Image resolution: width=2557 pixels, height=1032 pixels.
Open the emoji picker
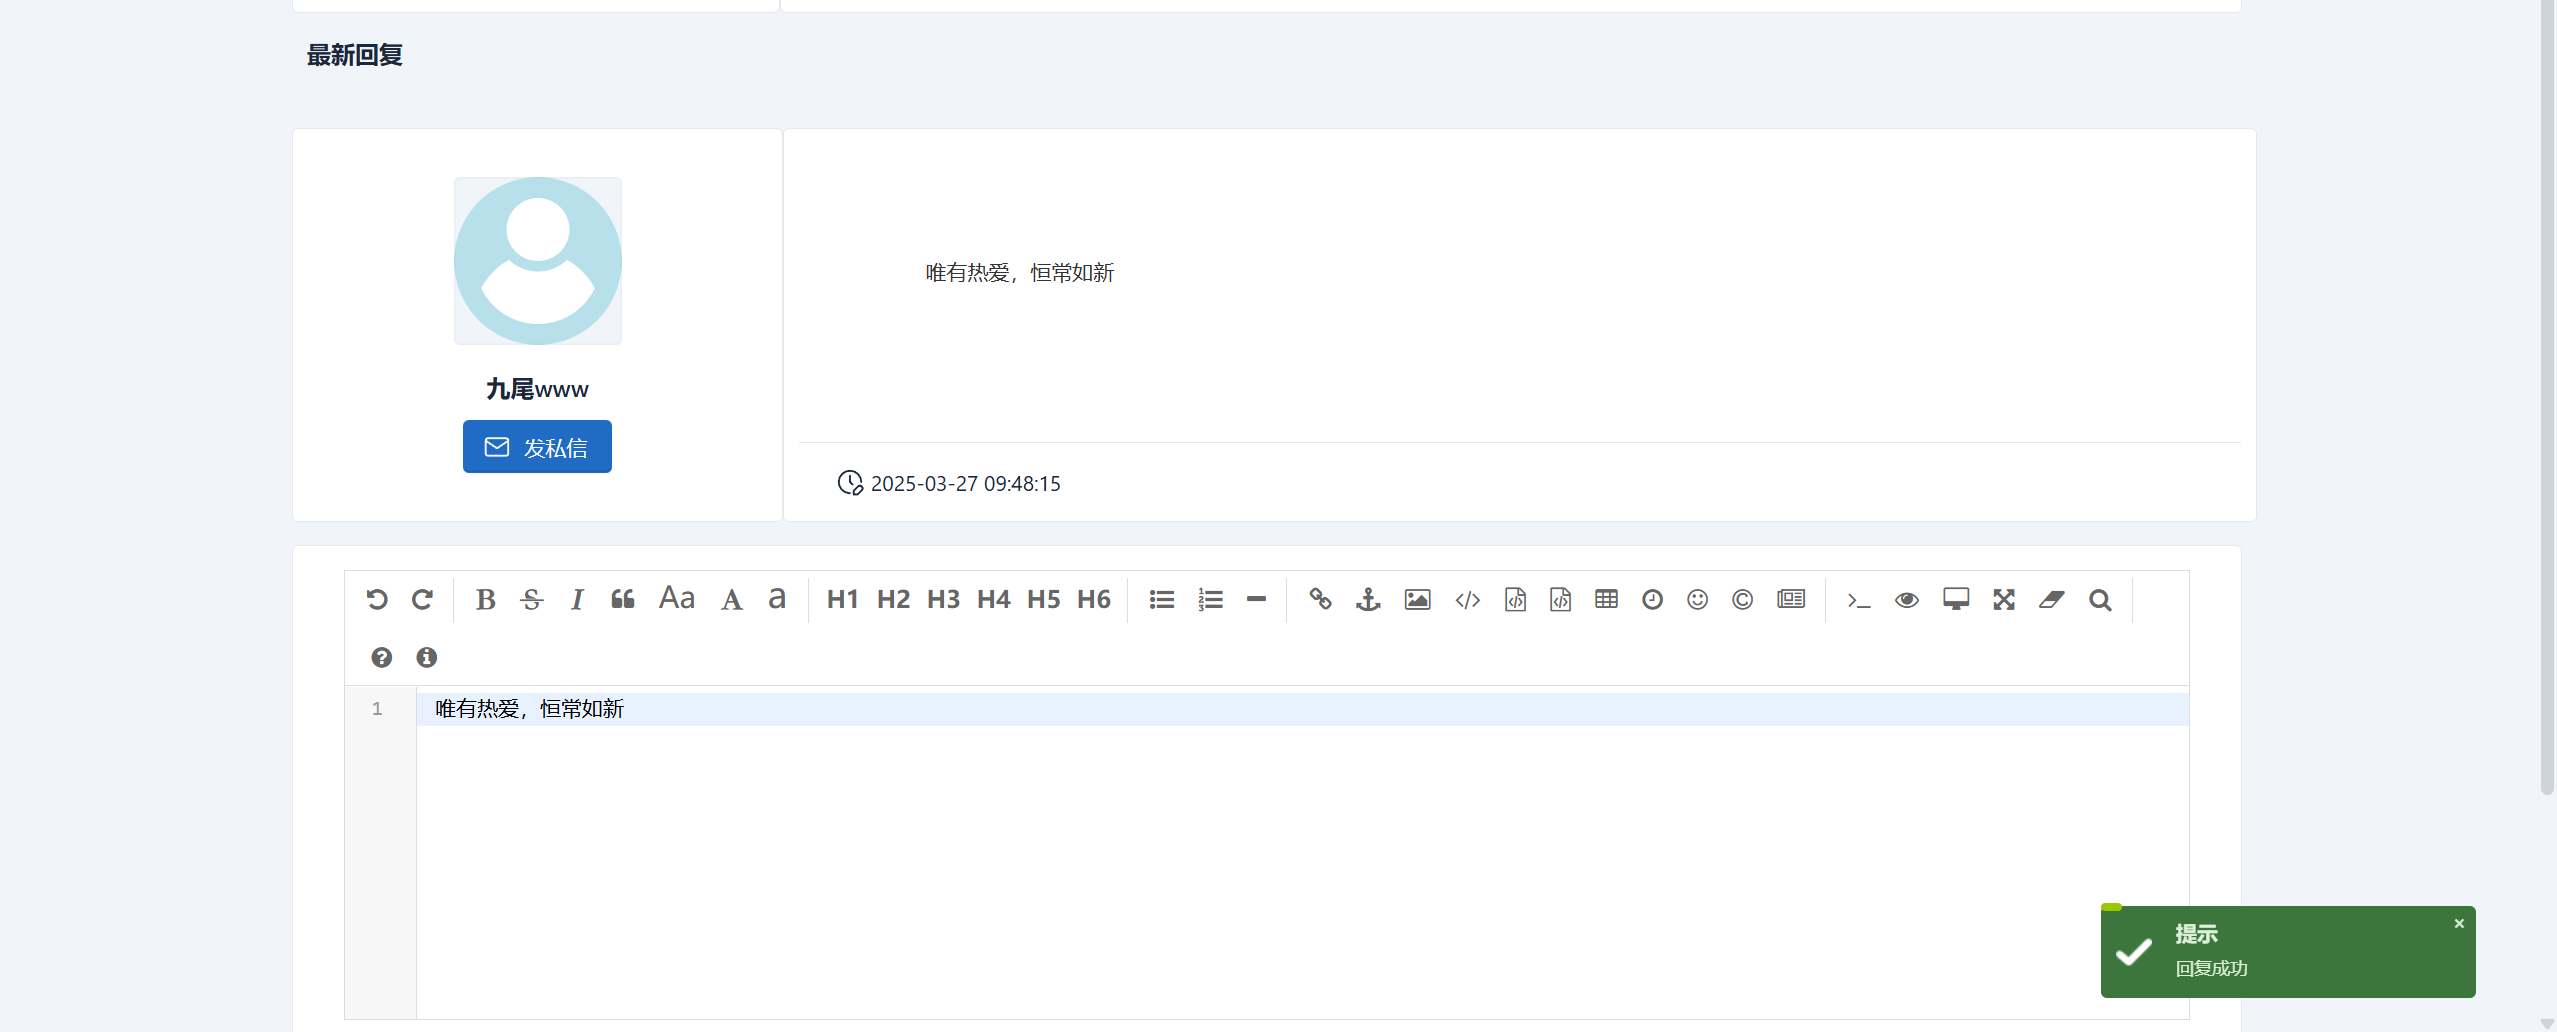(1697, 599)
